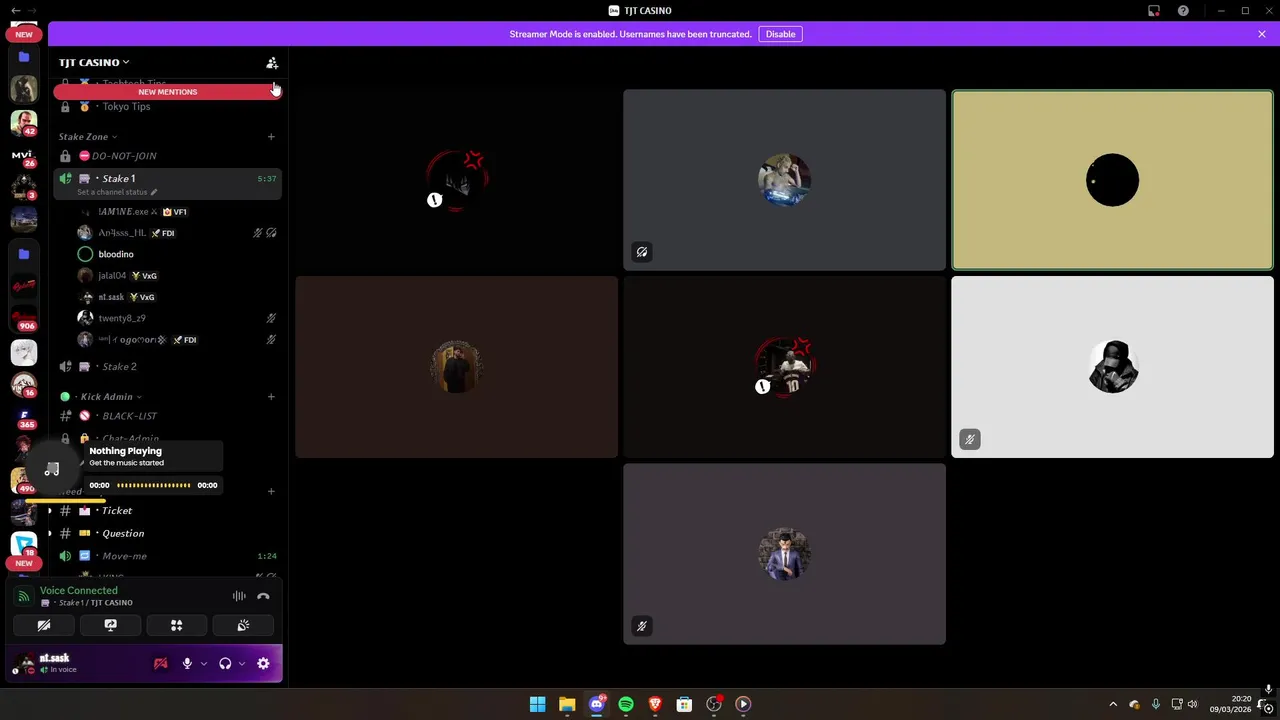The image size is (1280, 720).
Task: Jump to top NEW unread indicator
Action: point(24,34)
